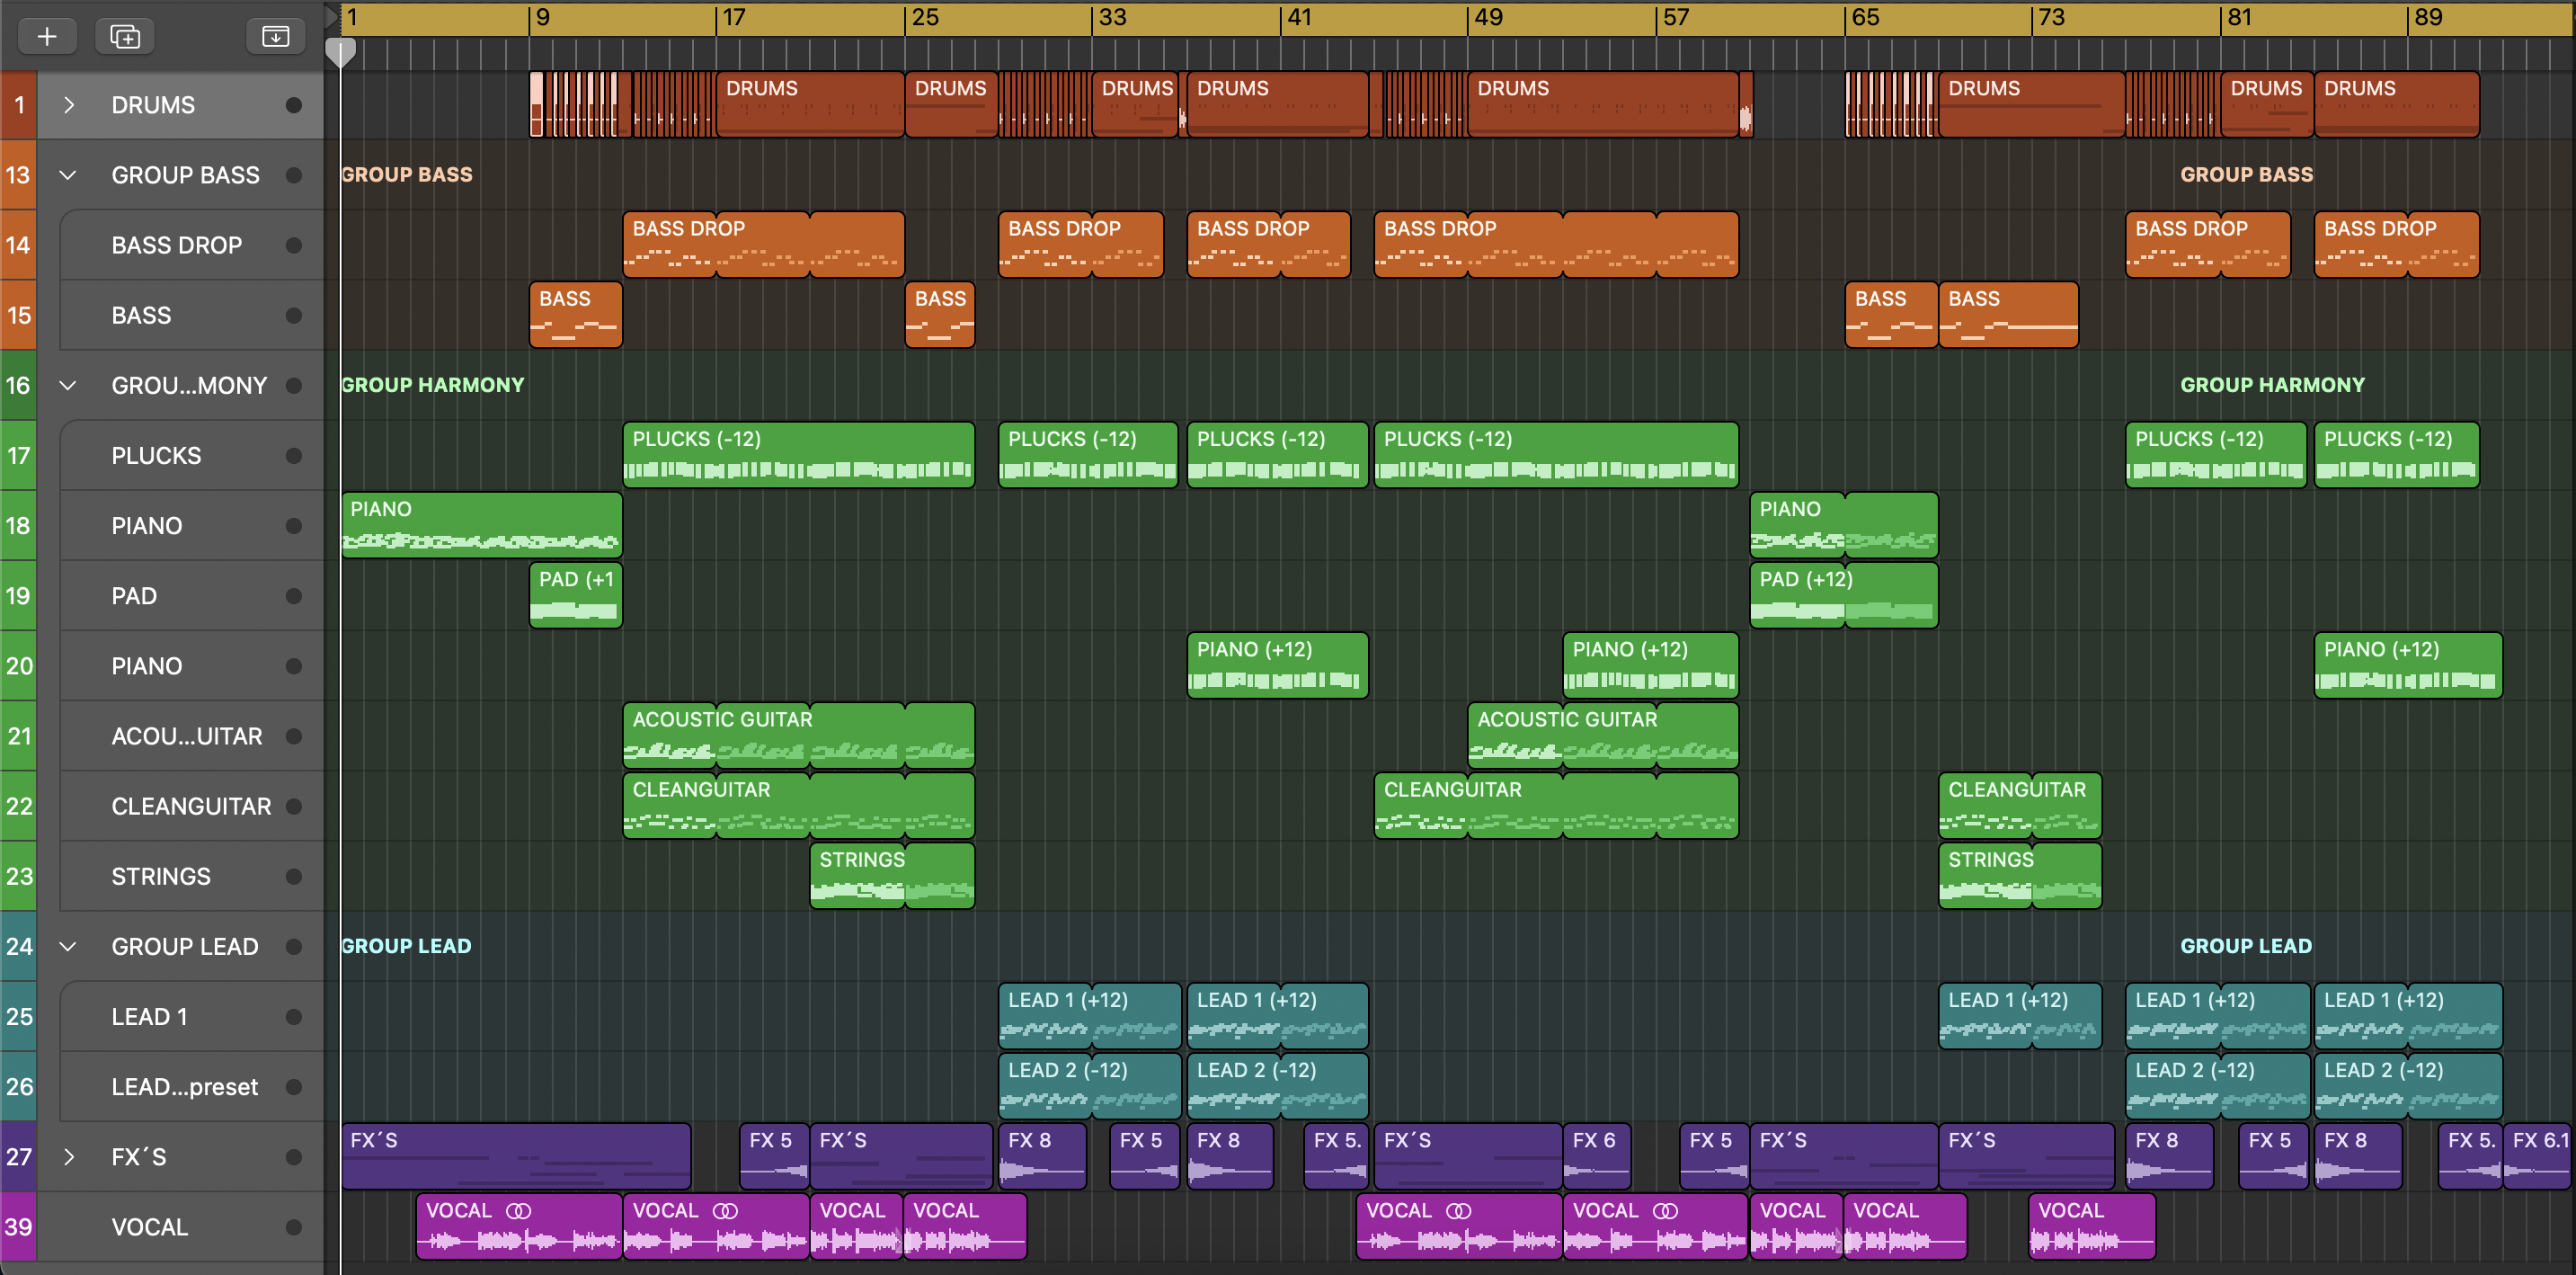Click the add new track plus button
The width and height of the screenshot is (2576, 1275).
pyautogui.click(x=47, y=37)
